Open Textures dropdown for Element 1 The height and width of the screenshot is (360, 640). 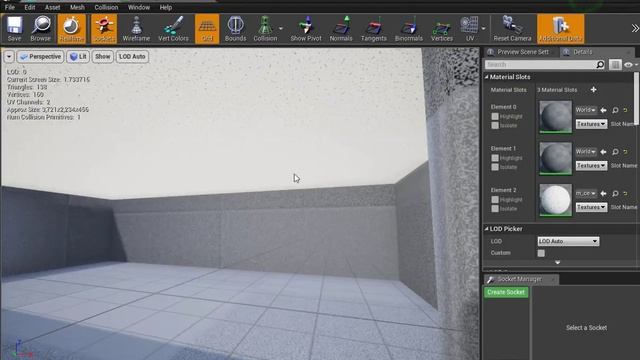tap(591, 165)
